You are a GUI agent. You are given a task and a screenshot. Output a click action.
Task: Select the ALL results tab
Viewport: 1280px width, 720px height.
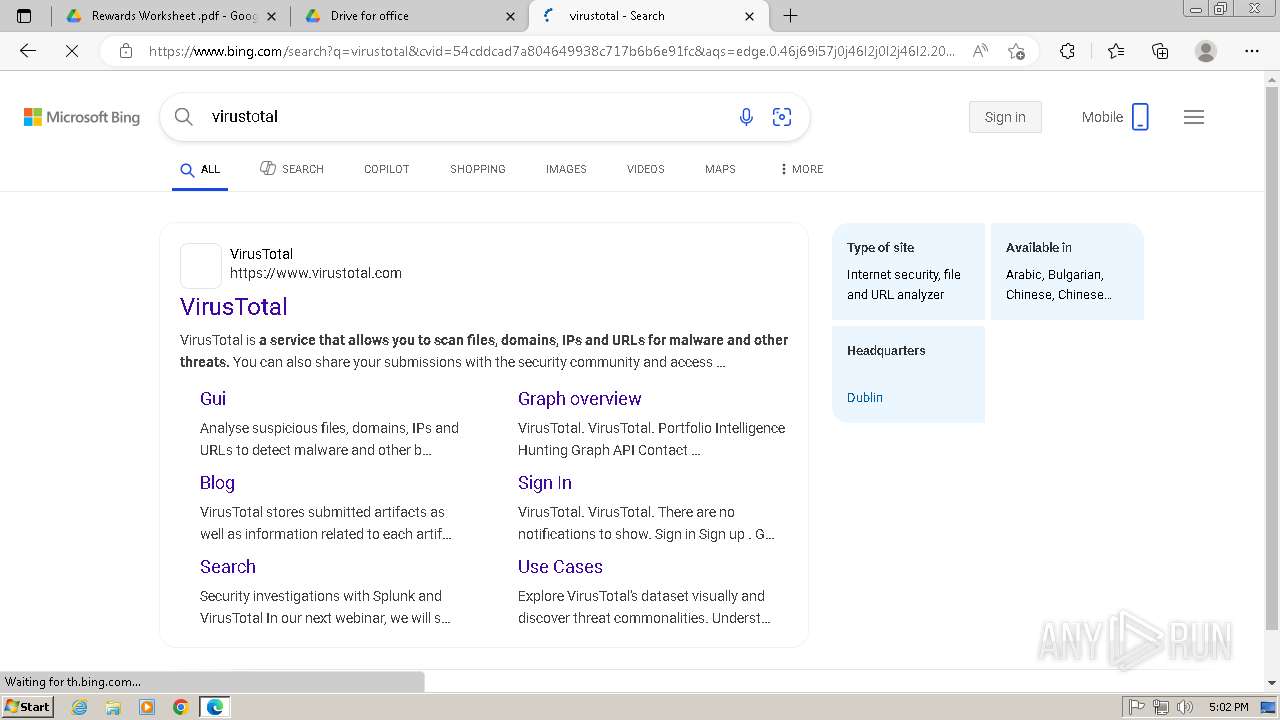(200, 169)
